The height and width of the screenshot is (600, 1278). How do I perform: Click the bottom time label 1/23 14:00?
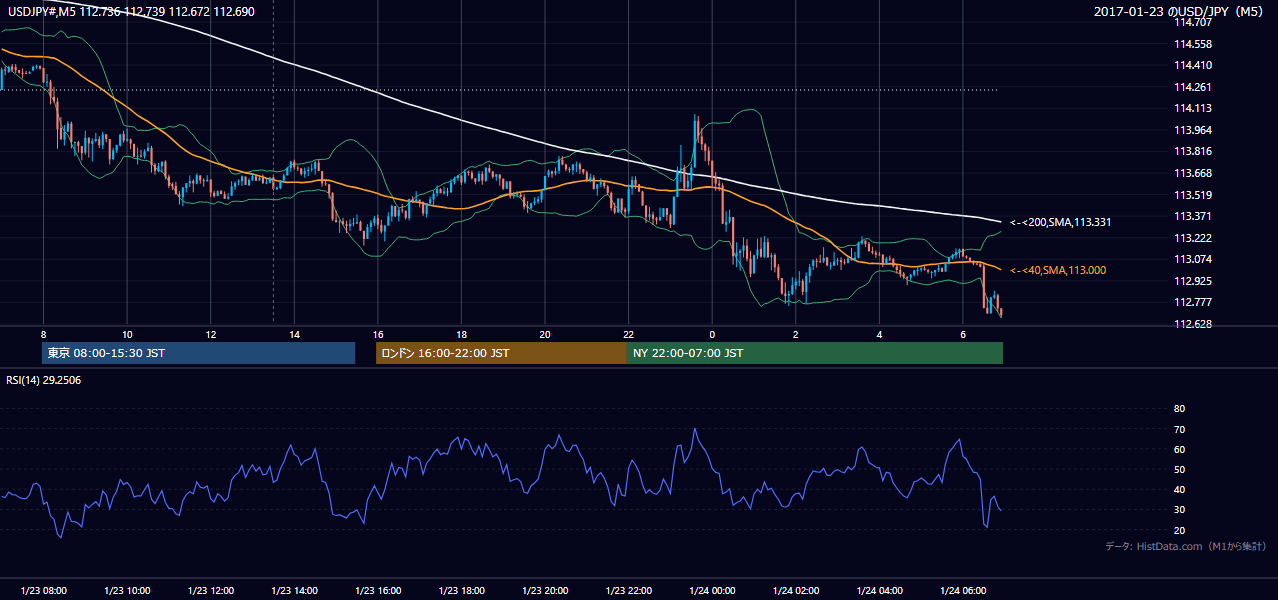[294, 591]
